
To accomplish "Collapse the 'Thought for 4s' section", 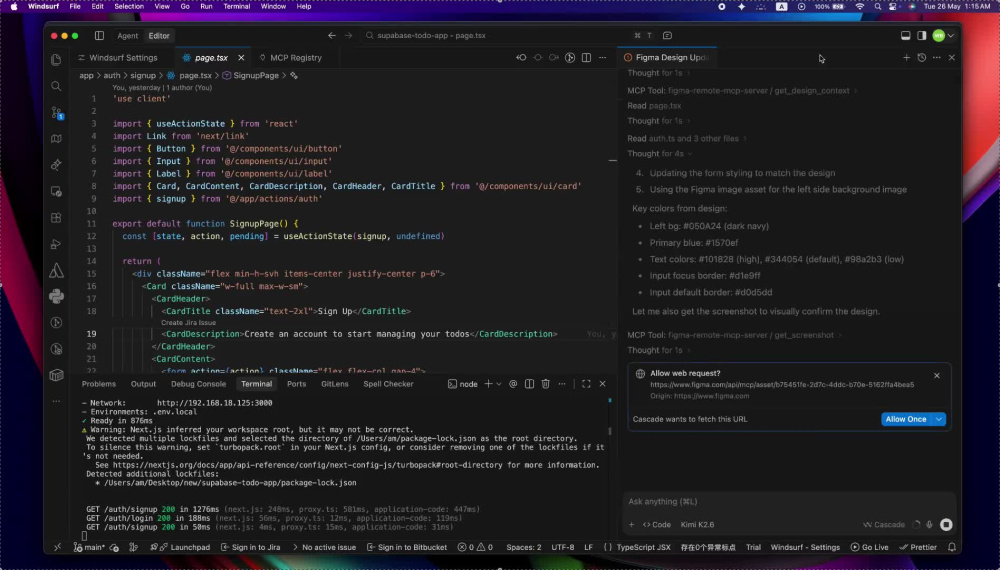I will (659, 154).
